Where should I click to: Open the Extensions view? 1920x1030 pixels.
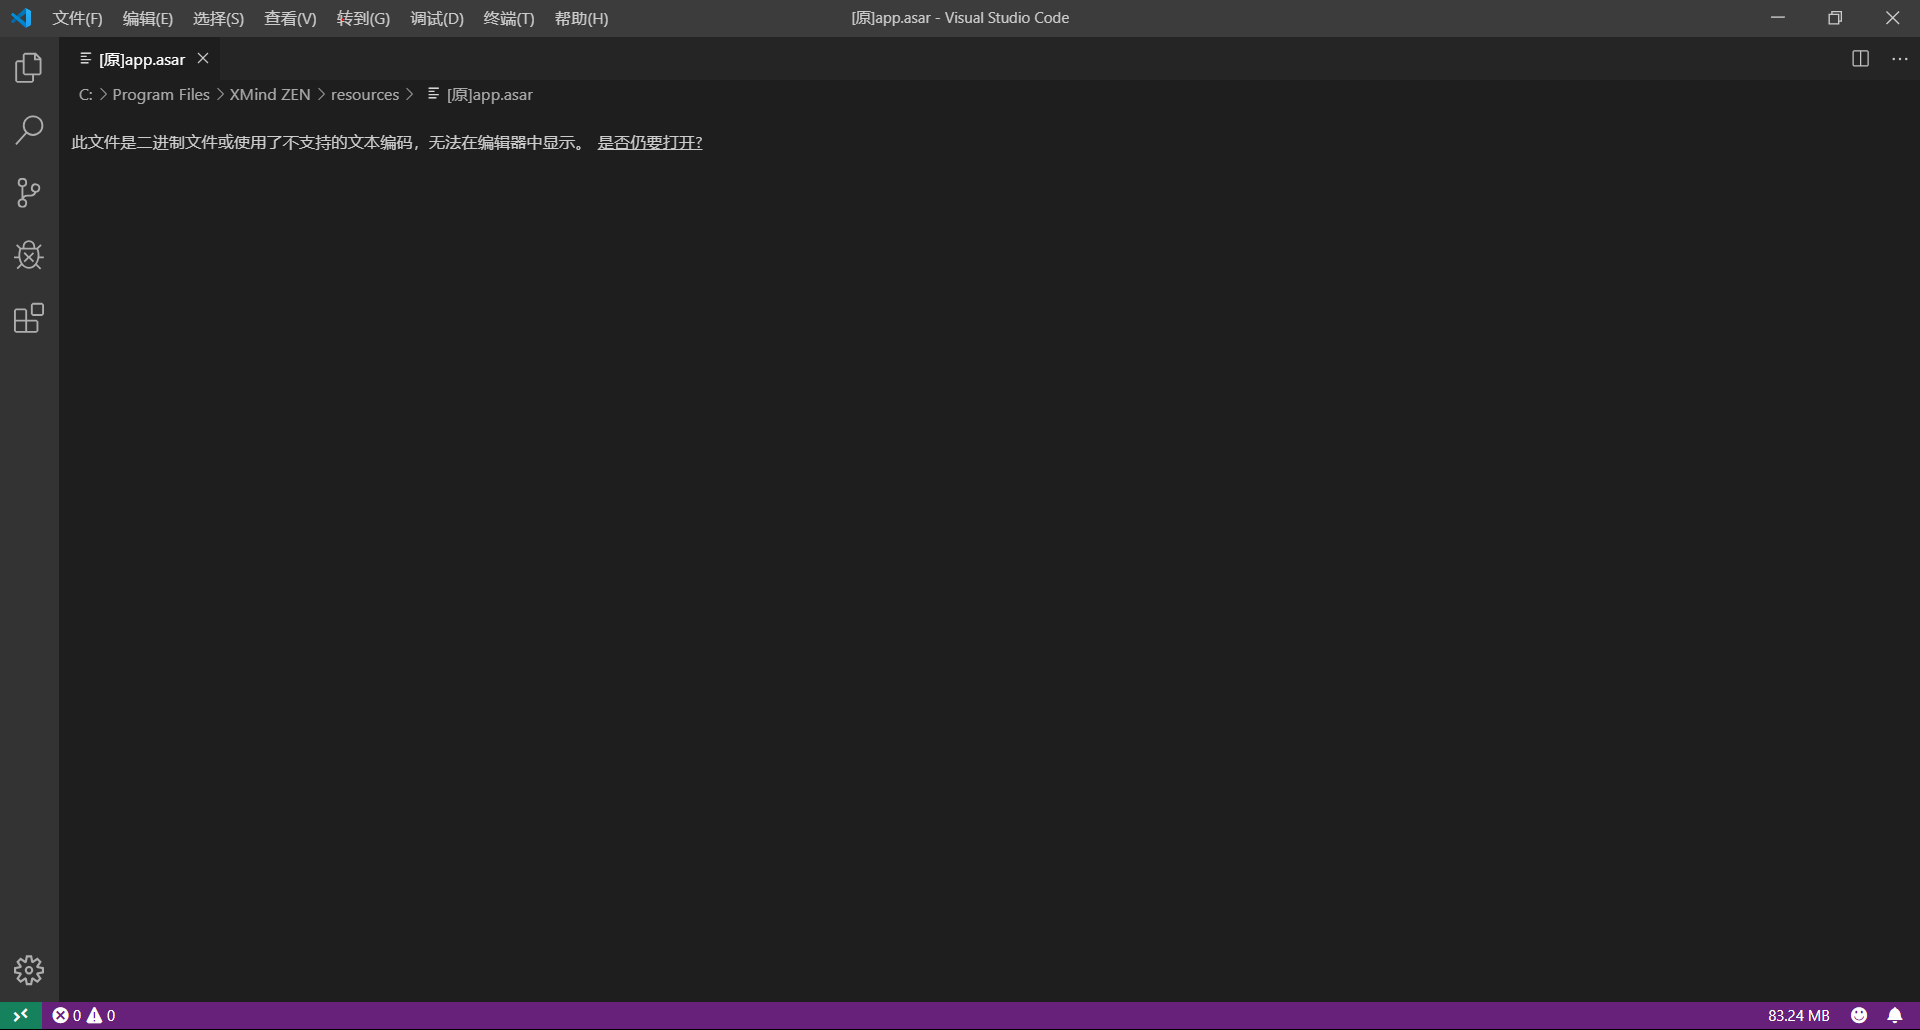pos(29,318)
